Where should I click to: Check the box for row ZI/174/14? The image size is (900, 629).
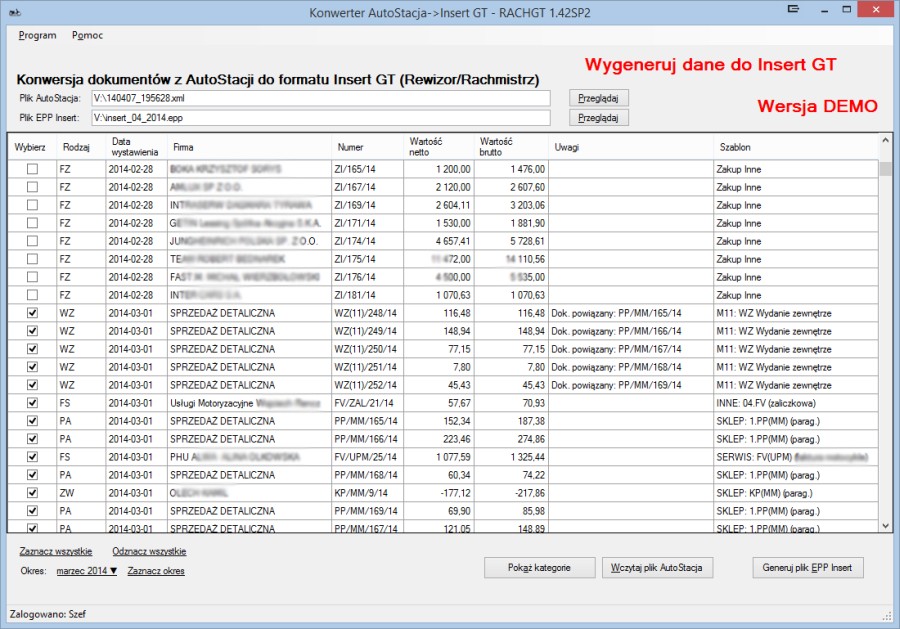tap(32, 241)
